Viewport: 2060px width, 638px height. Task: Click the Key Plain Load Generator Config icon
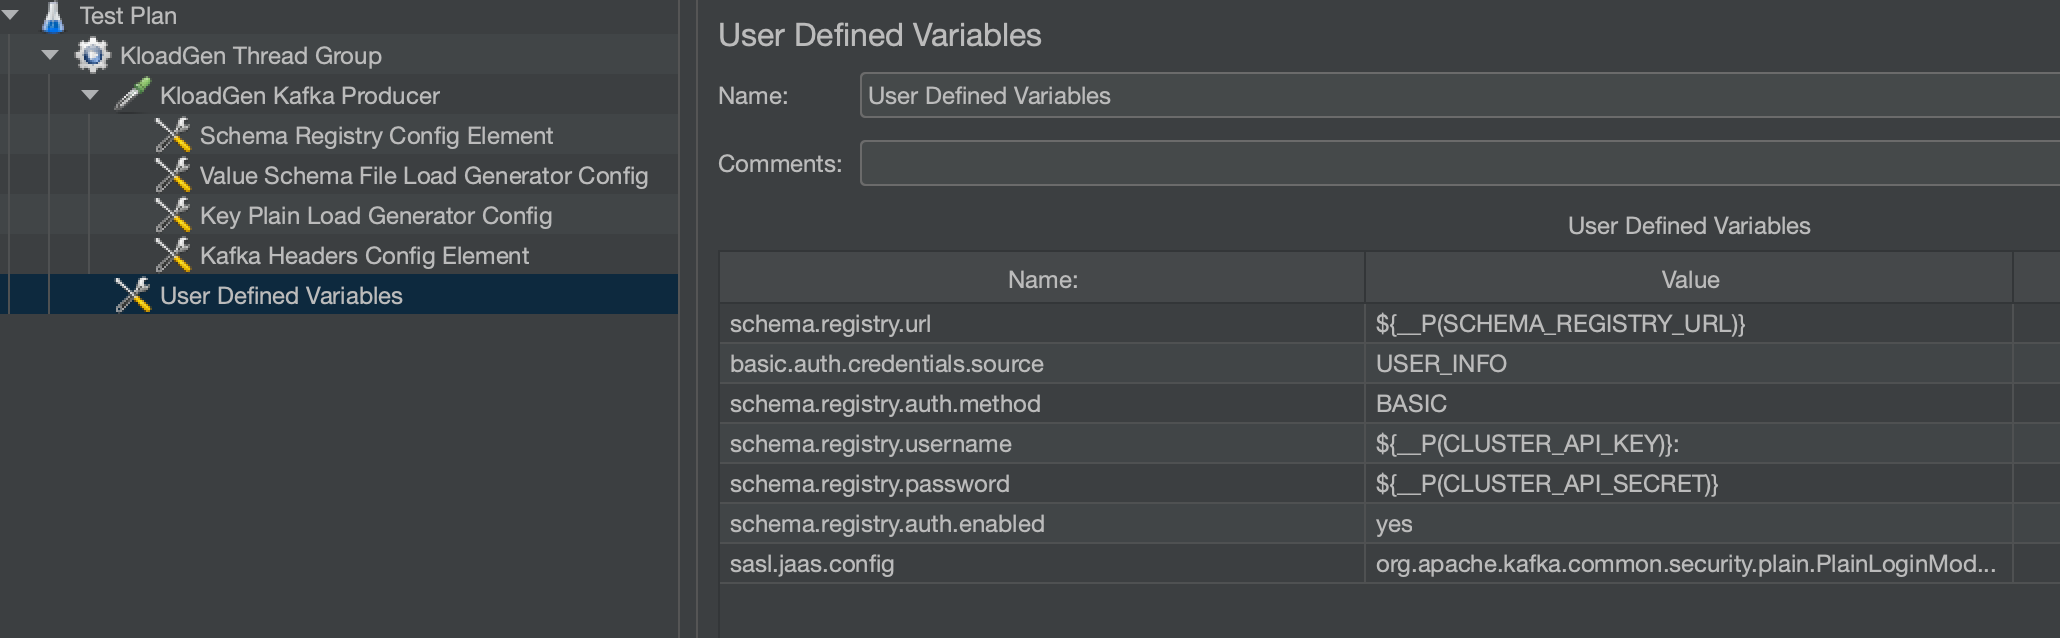(173, 215)
